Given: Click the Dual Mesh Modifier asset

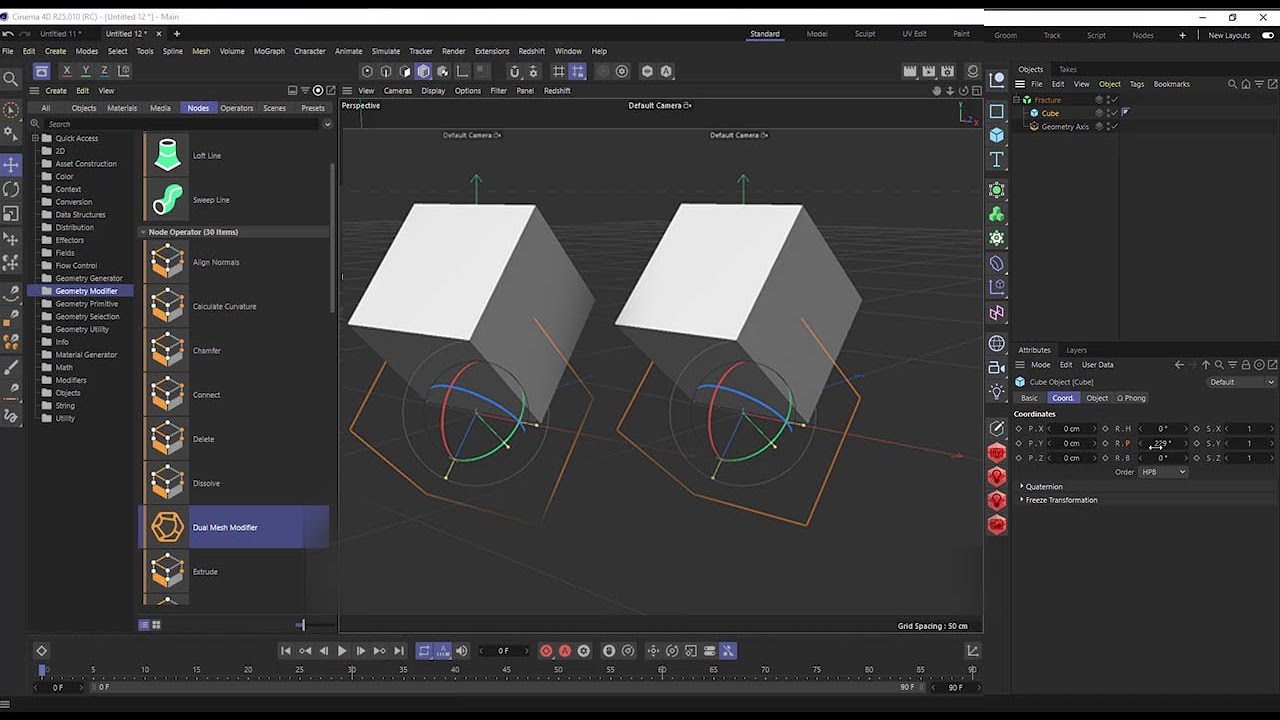Looking at the screenshot, I should [x=234, y=527].
